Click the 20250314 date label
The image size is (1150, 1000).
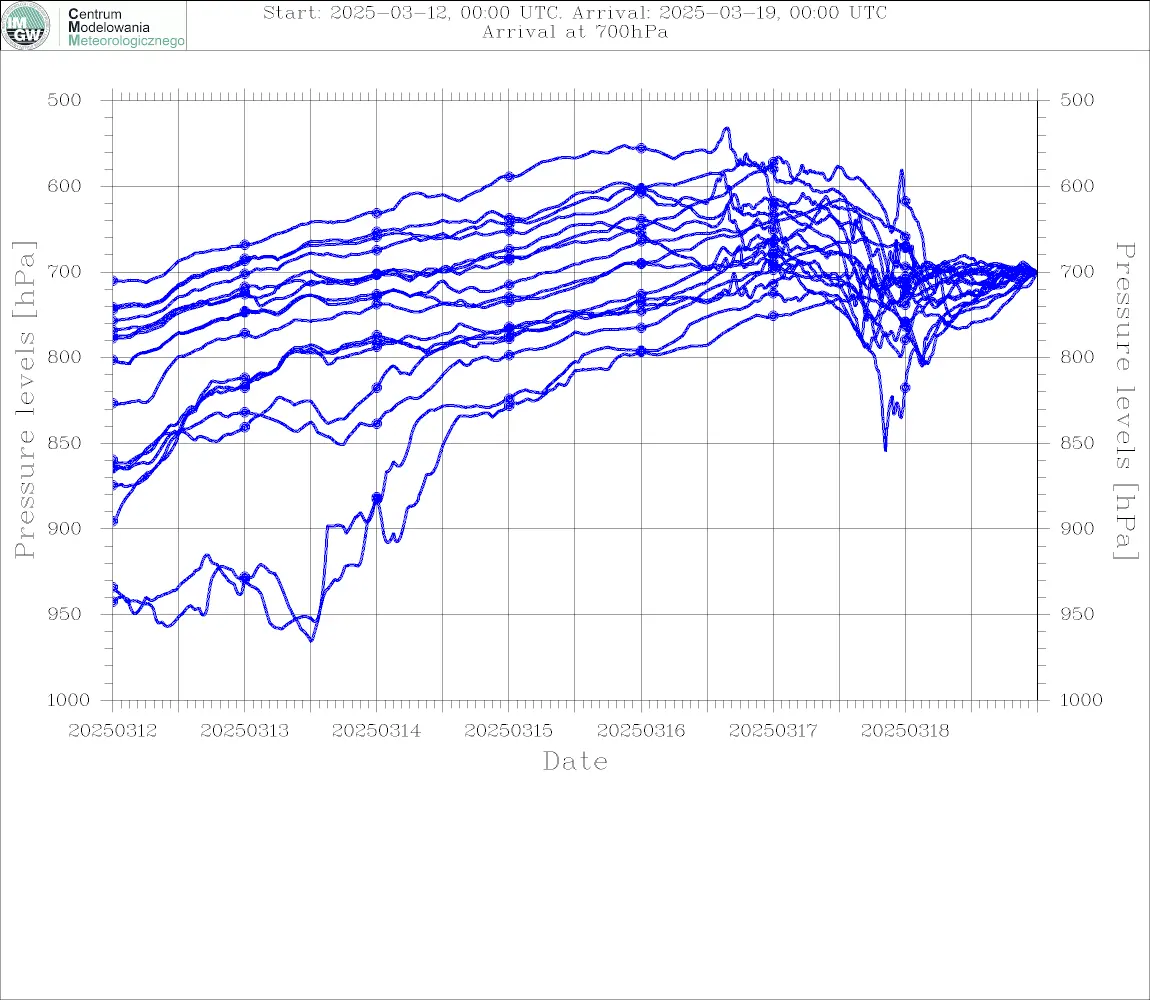pos(376,731)
